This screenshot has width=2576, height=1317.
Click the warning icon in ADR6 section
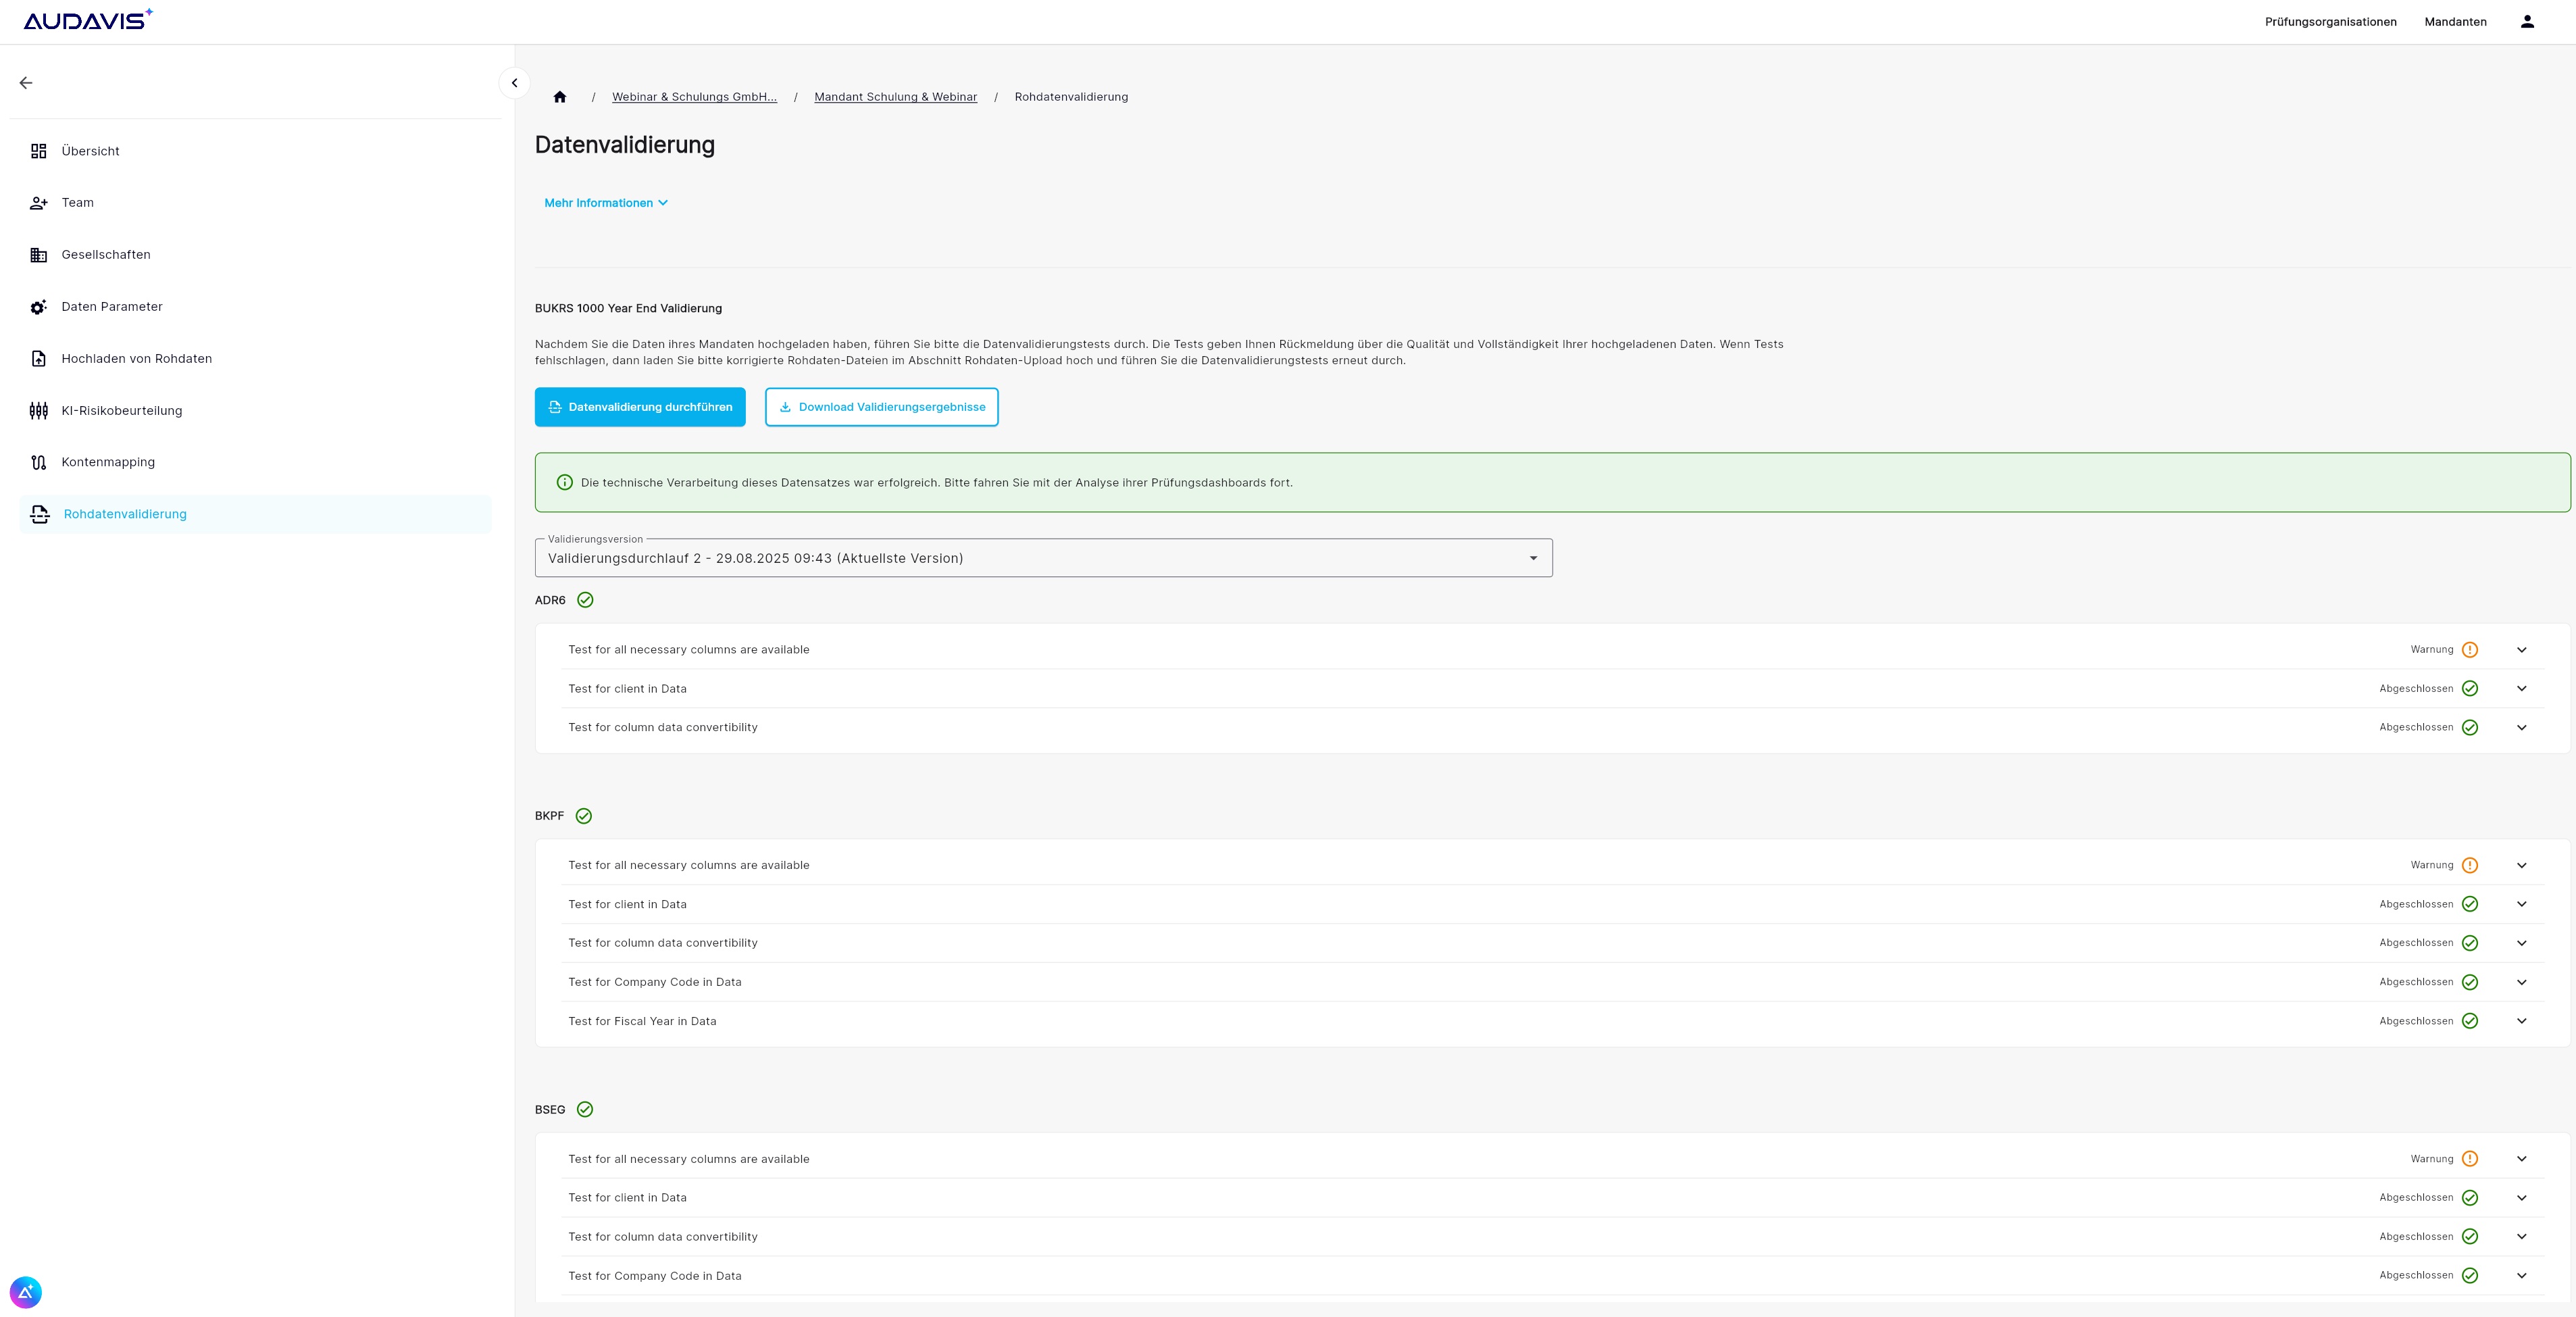pos(2469,650)
